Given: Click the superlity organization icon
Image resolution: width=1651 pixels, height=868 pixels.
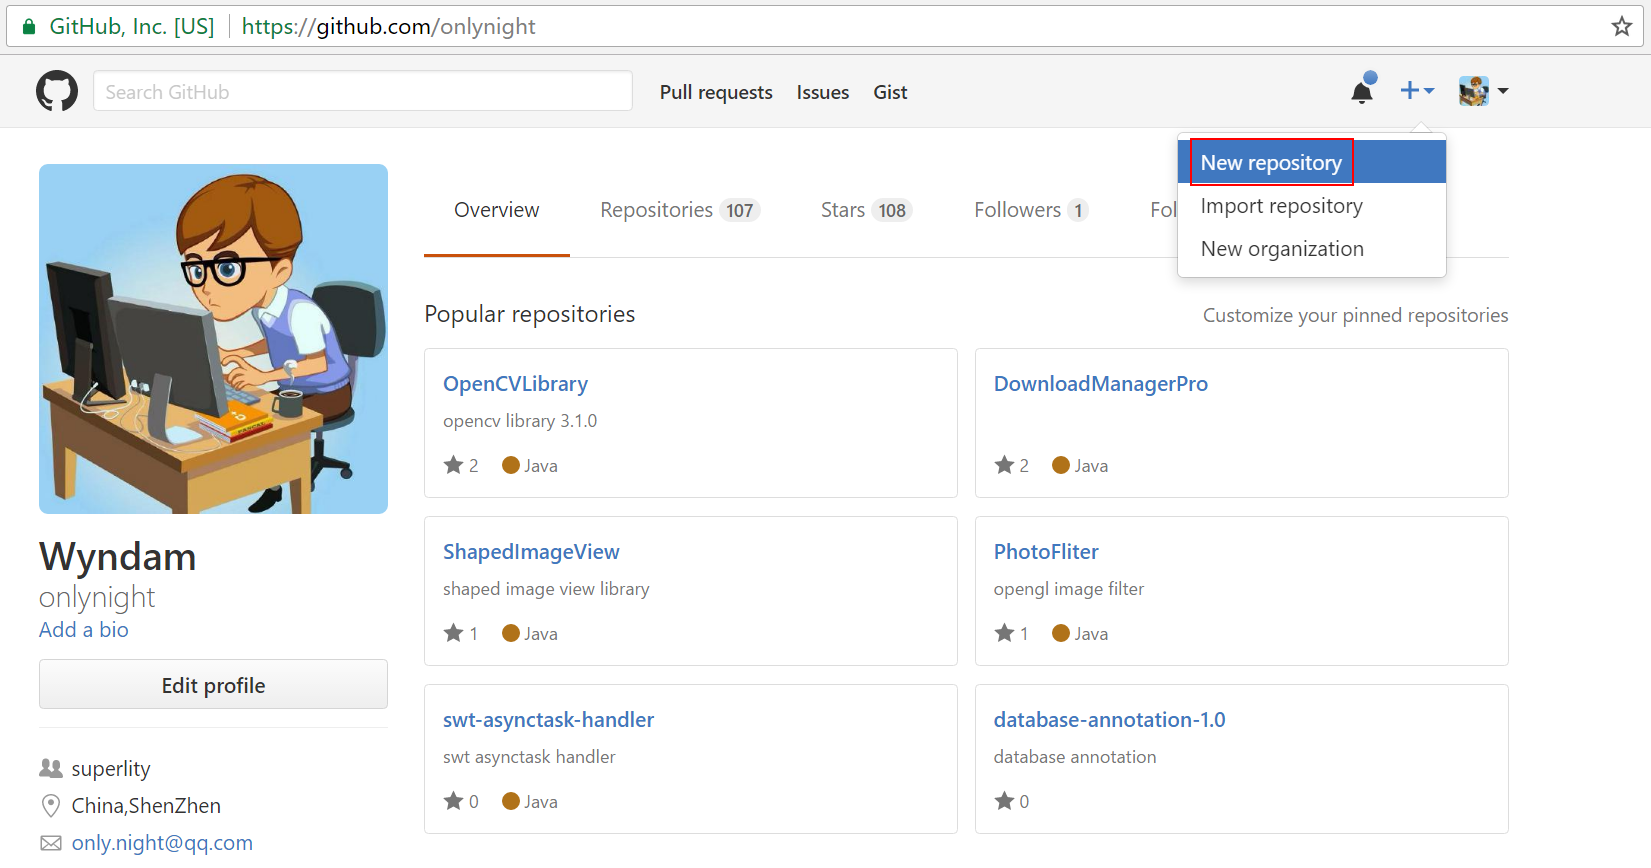Looking at the screenshot, I should pos(51,768).
